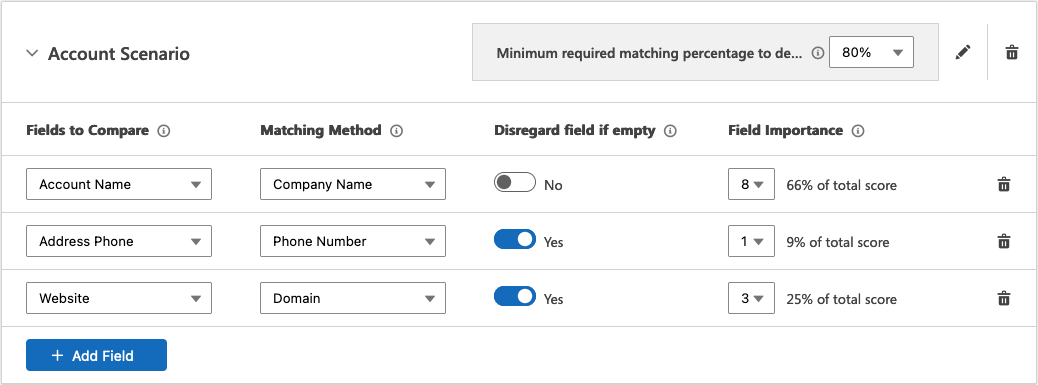Open importance dropdown showing 8

coord(751,185)
